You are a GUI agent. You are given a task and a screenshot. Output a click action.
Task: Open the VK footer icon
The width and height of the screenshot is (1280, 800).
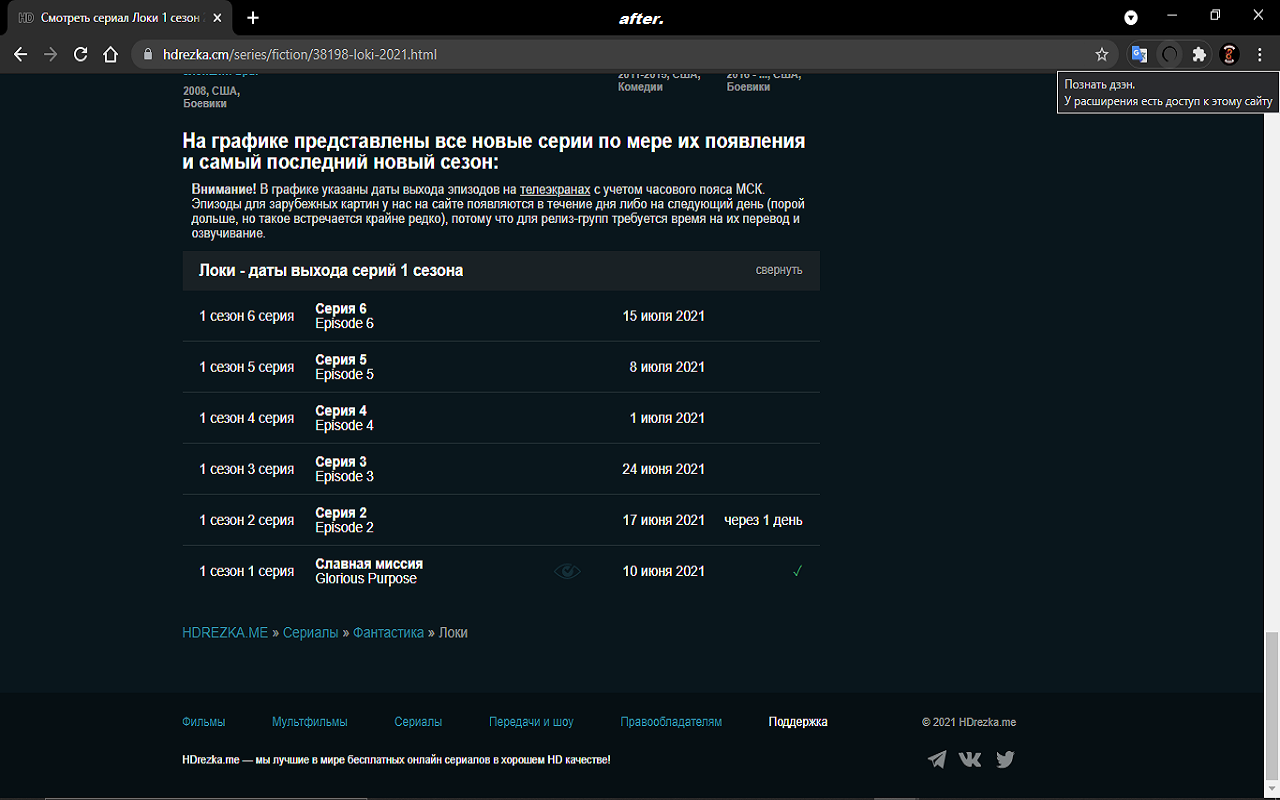(x=970, y=759)
